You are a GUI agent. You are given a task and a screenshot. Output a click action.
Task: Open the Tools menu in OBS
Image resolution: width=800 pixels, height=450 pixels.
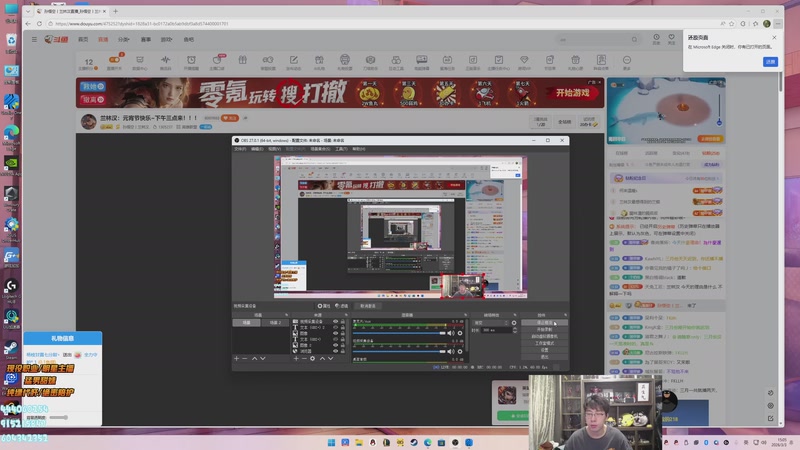(x=341, y=149)
